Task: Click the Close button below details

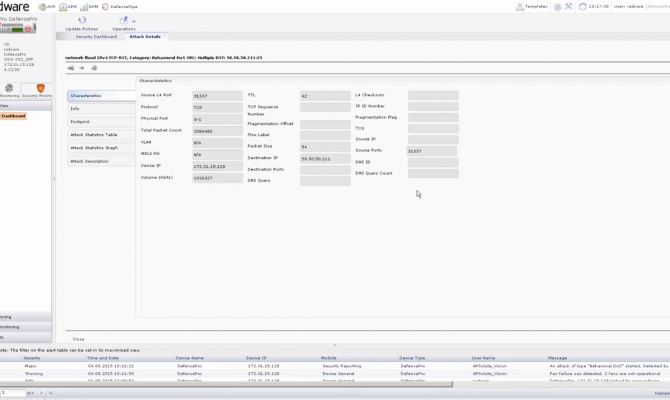Action: click(x=78, y=338)
